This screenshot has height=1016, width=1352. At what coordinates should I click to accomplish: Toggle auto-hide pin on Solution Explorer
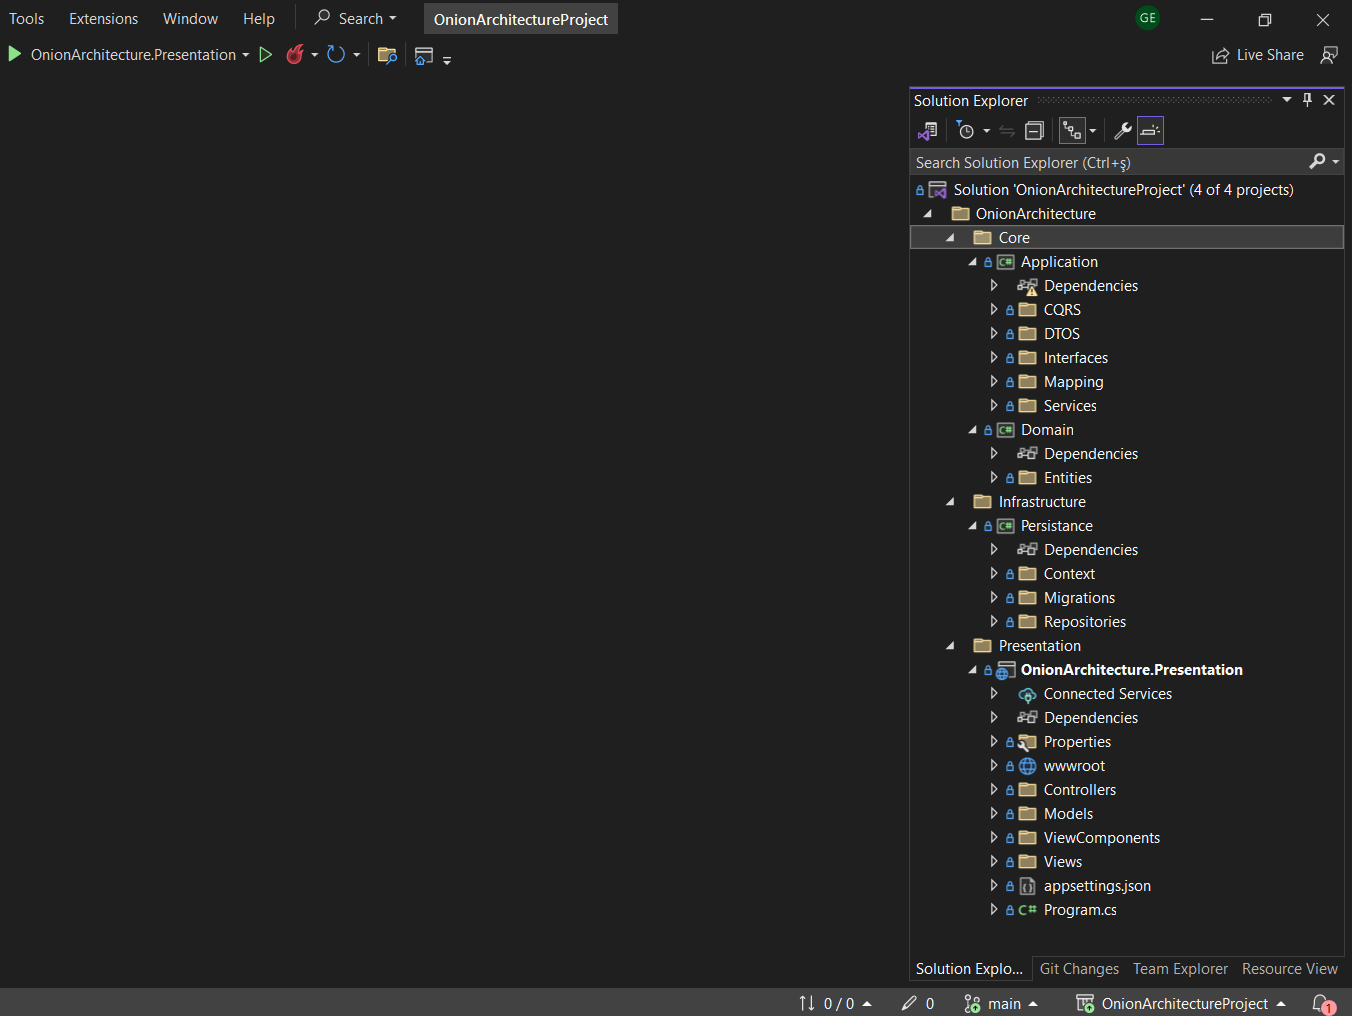point(1307,99)
